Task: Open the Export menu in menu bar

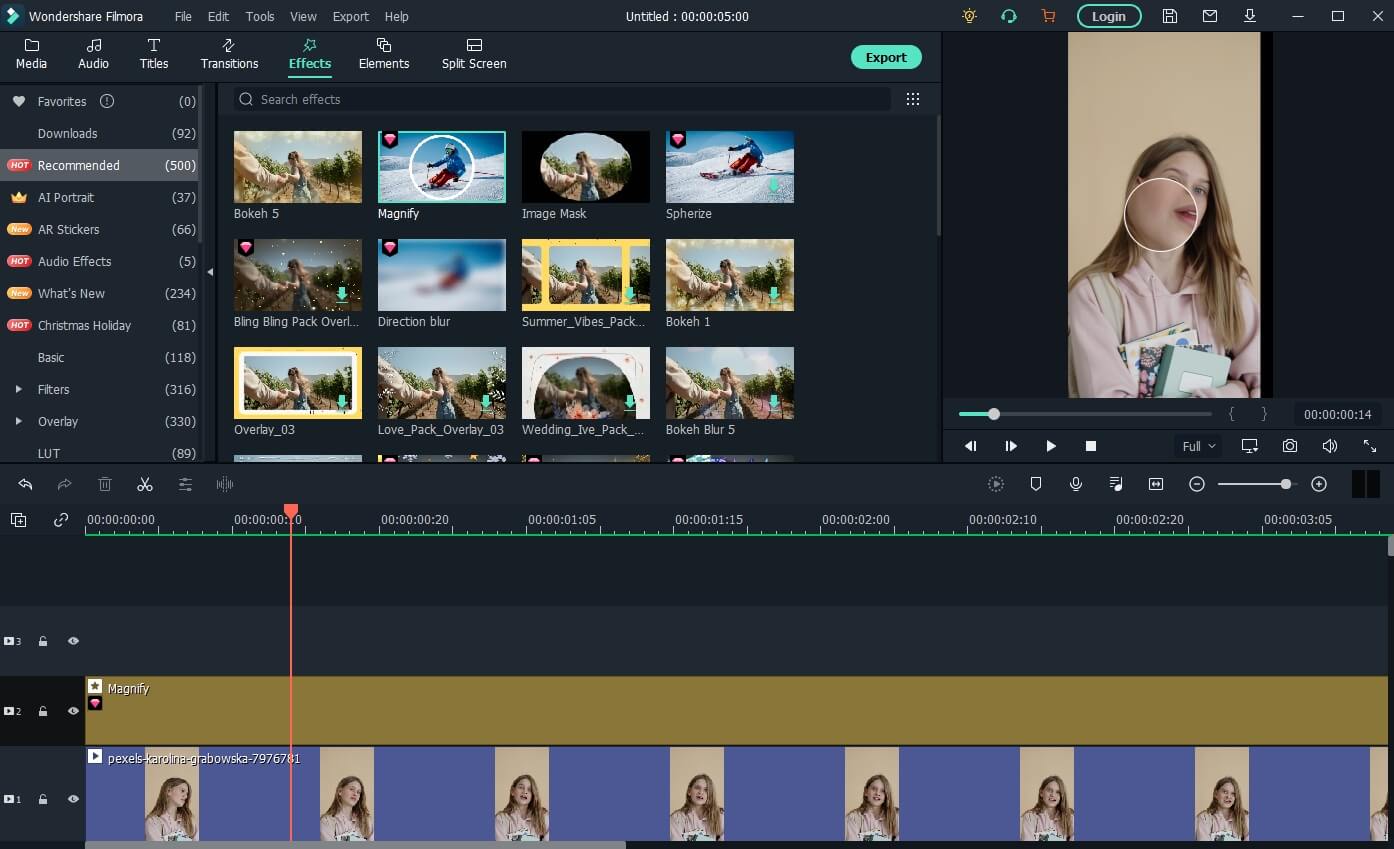Action: (x=350, y=16)
